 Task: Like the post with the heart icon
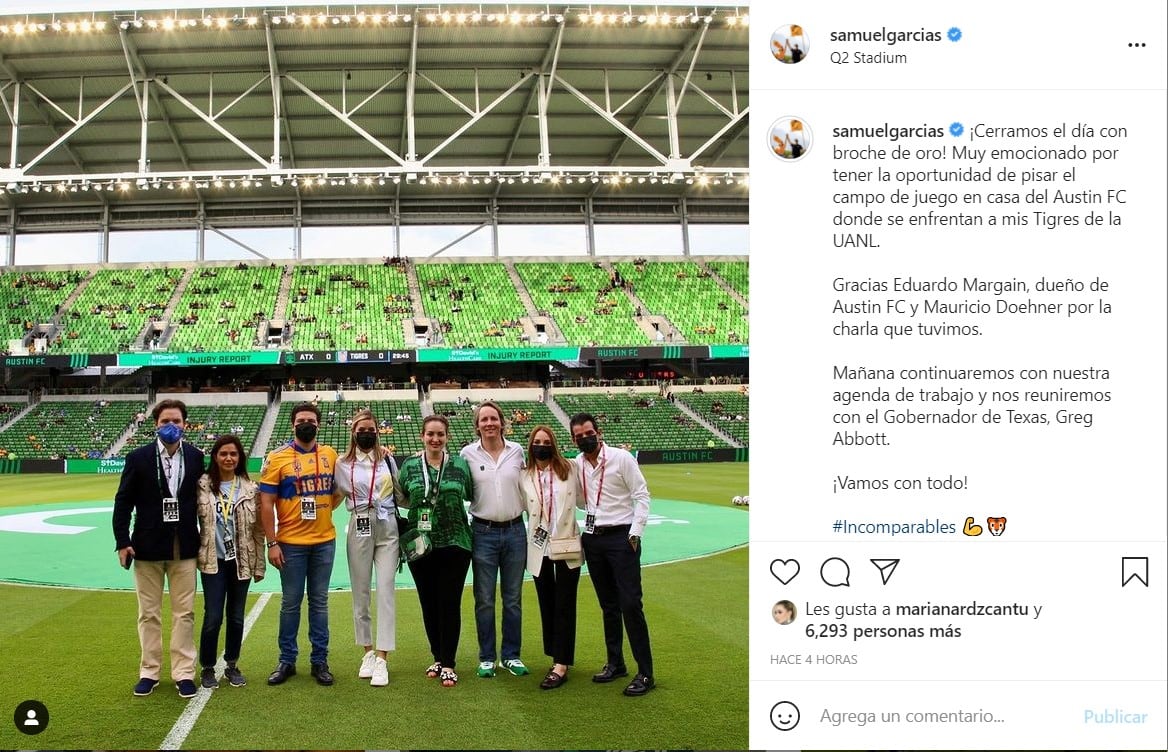tap(784, 572)
